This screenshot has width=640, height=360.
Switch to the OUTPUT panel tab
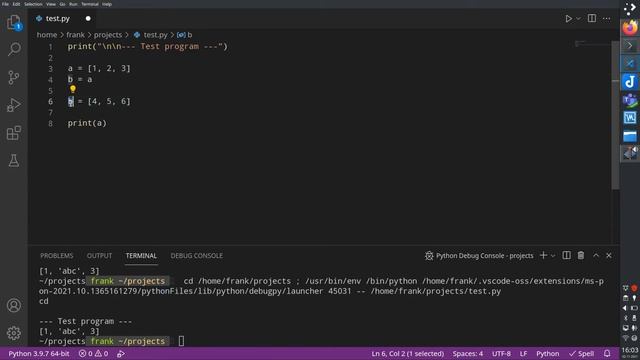[x=99, y=256]
